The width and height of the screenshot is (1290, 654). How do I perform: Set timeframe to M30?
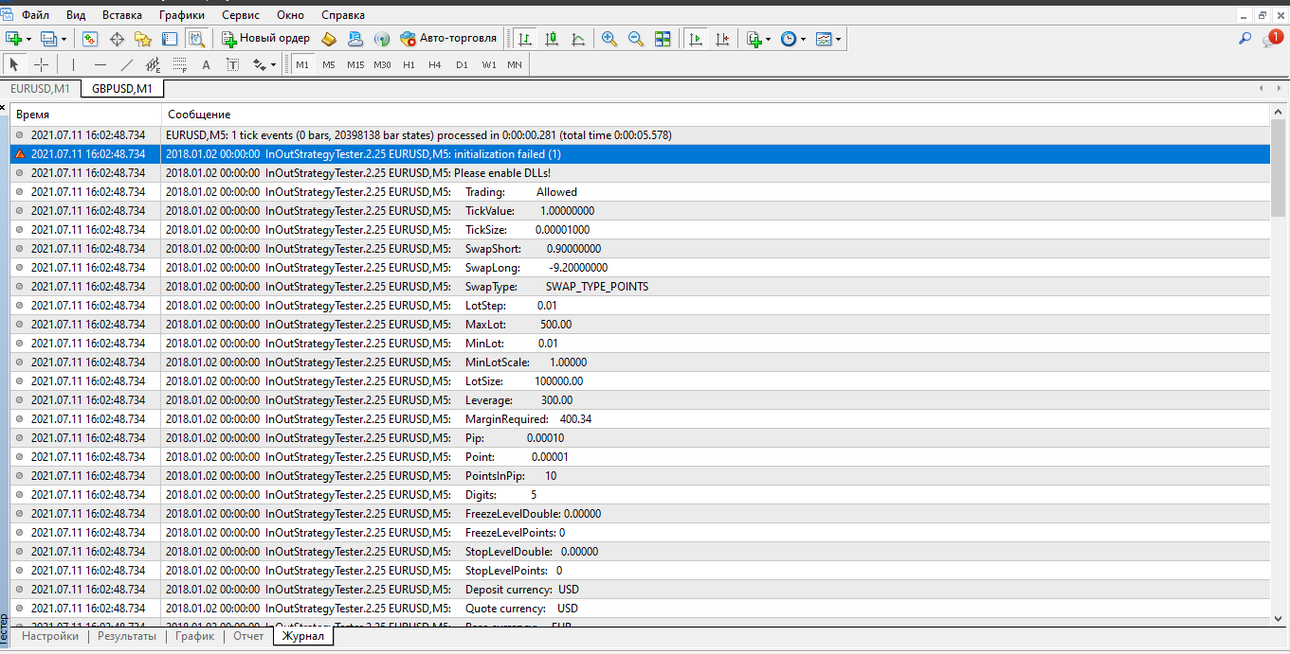click(382, 64)
